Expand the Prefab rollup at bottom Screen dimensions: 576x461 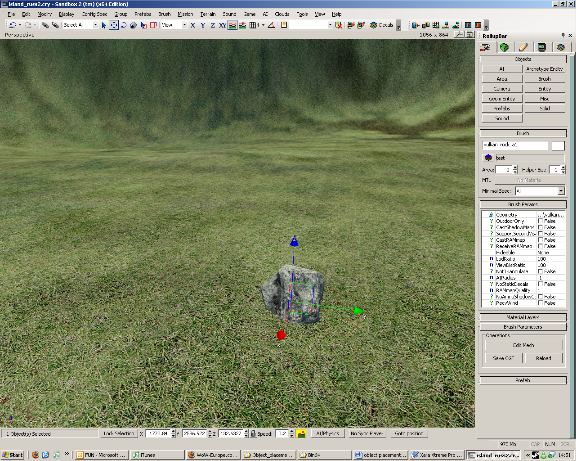coord(523,380)
